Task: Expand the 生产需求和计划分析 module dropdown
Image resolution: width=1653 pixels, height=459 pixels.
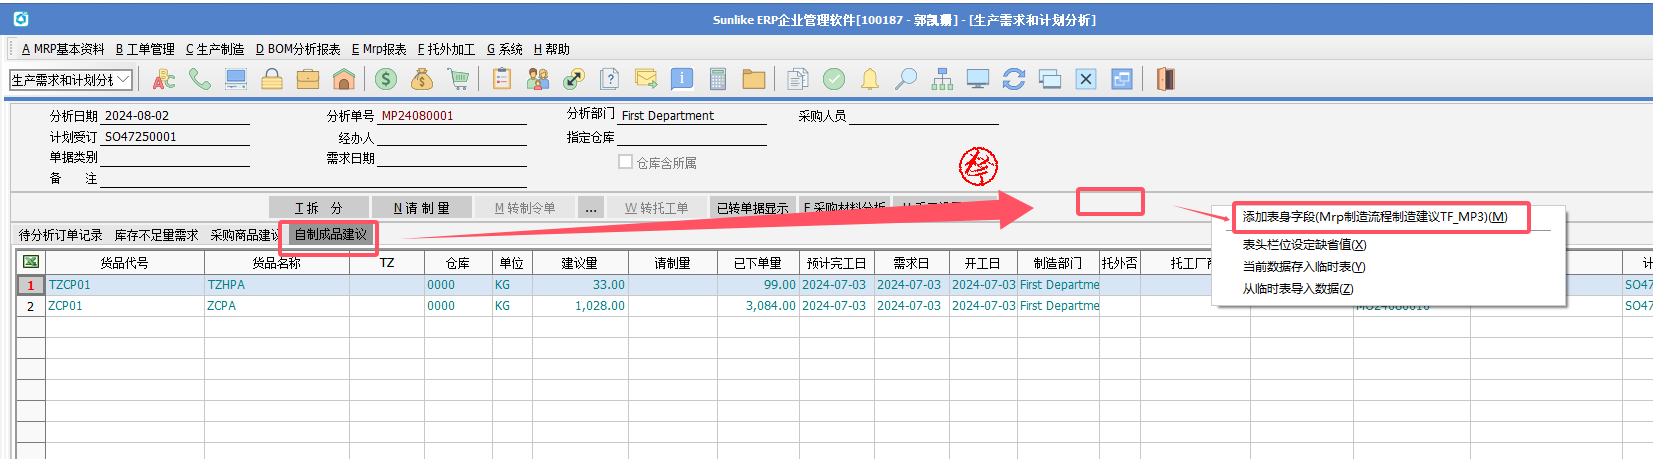Action: pyautogui.click(x=123, y=80)
